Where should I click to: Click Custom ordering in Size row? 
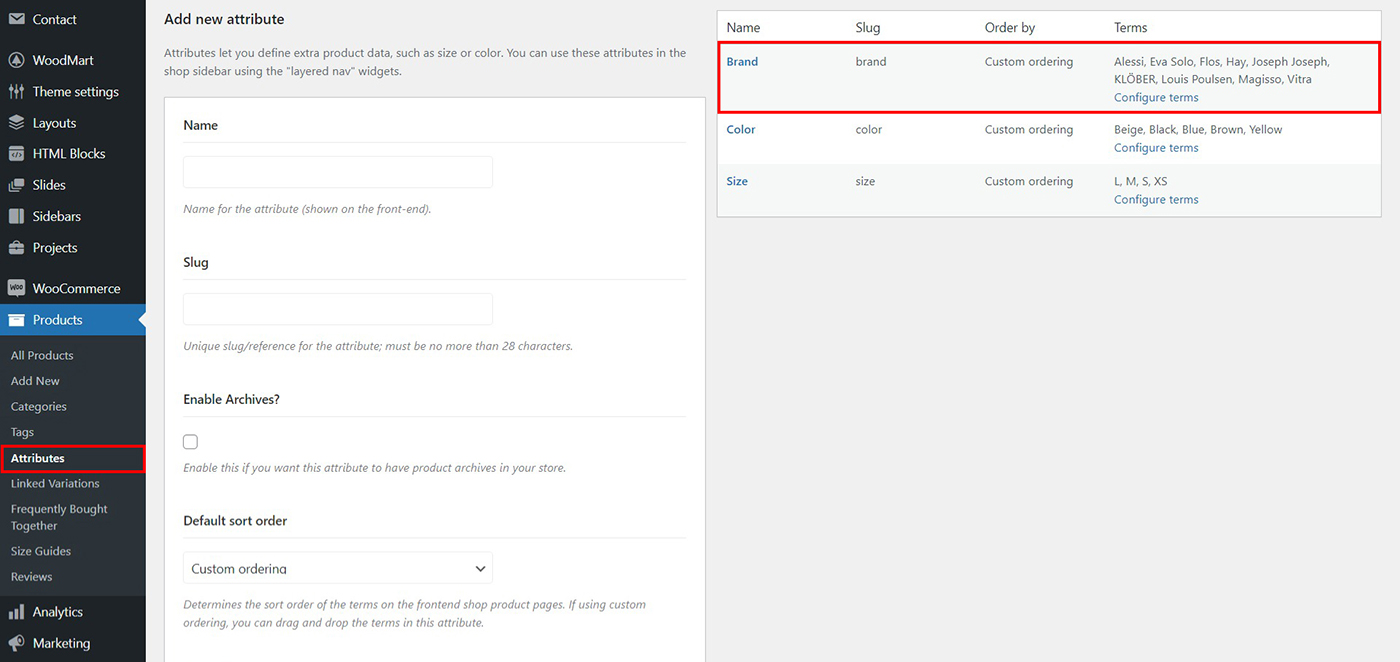pyautogui.click(x=1029, y=182)
